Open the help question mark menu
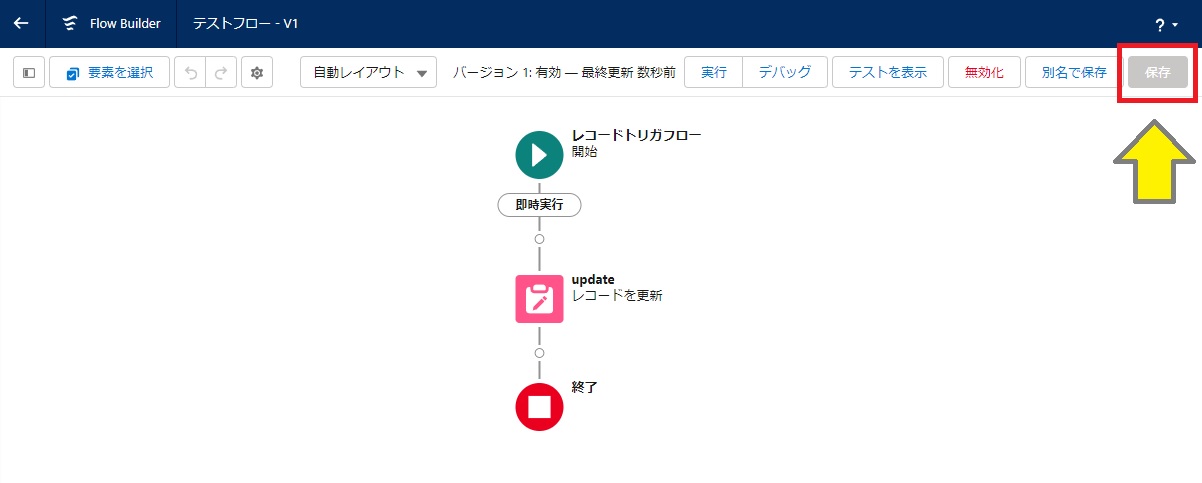Viewport: 1202px width, 483px height. pos(1165,25)
